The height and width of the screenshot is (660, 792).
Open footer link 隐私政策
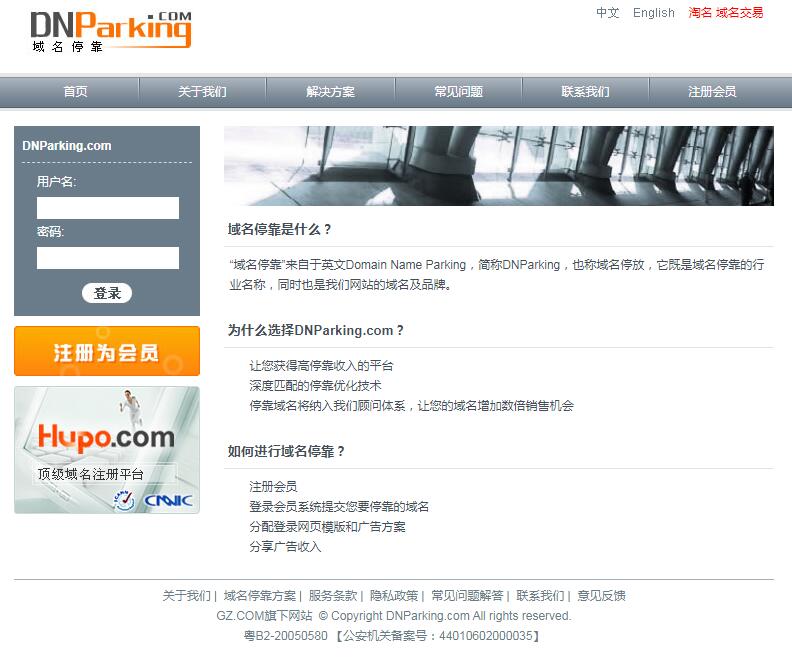click(x=394, y=596)
